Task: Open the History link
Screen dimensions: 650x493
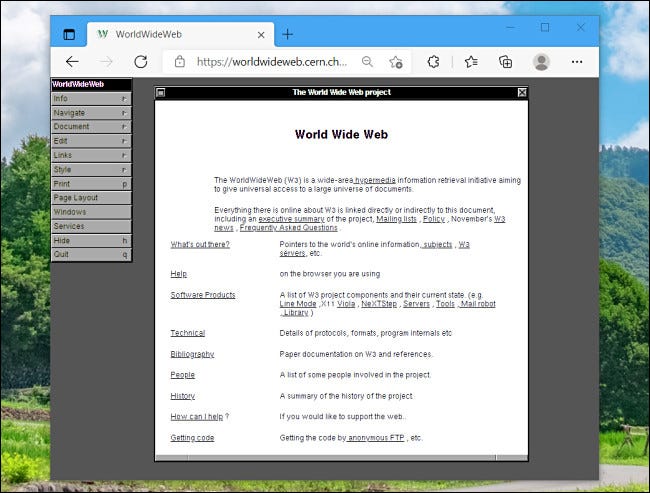Action: 182,396
